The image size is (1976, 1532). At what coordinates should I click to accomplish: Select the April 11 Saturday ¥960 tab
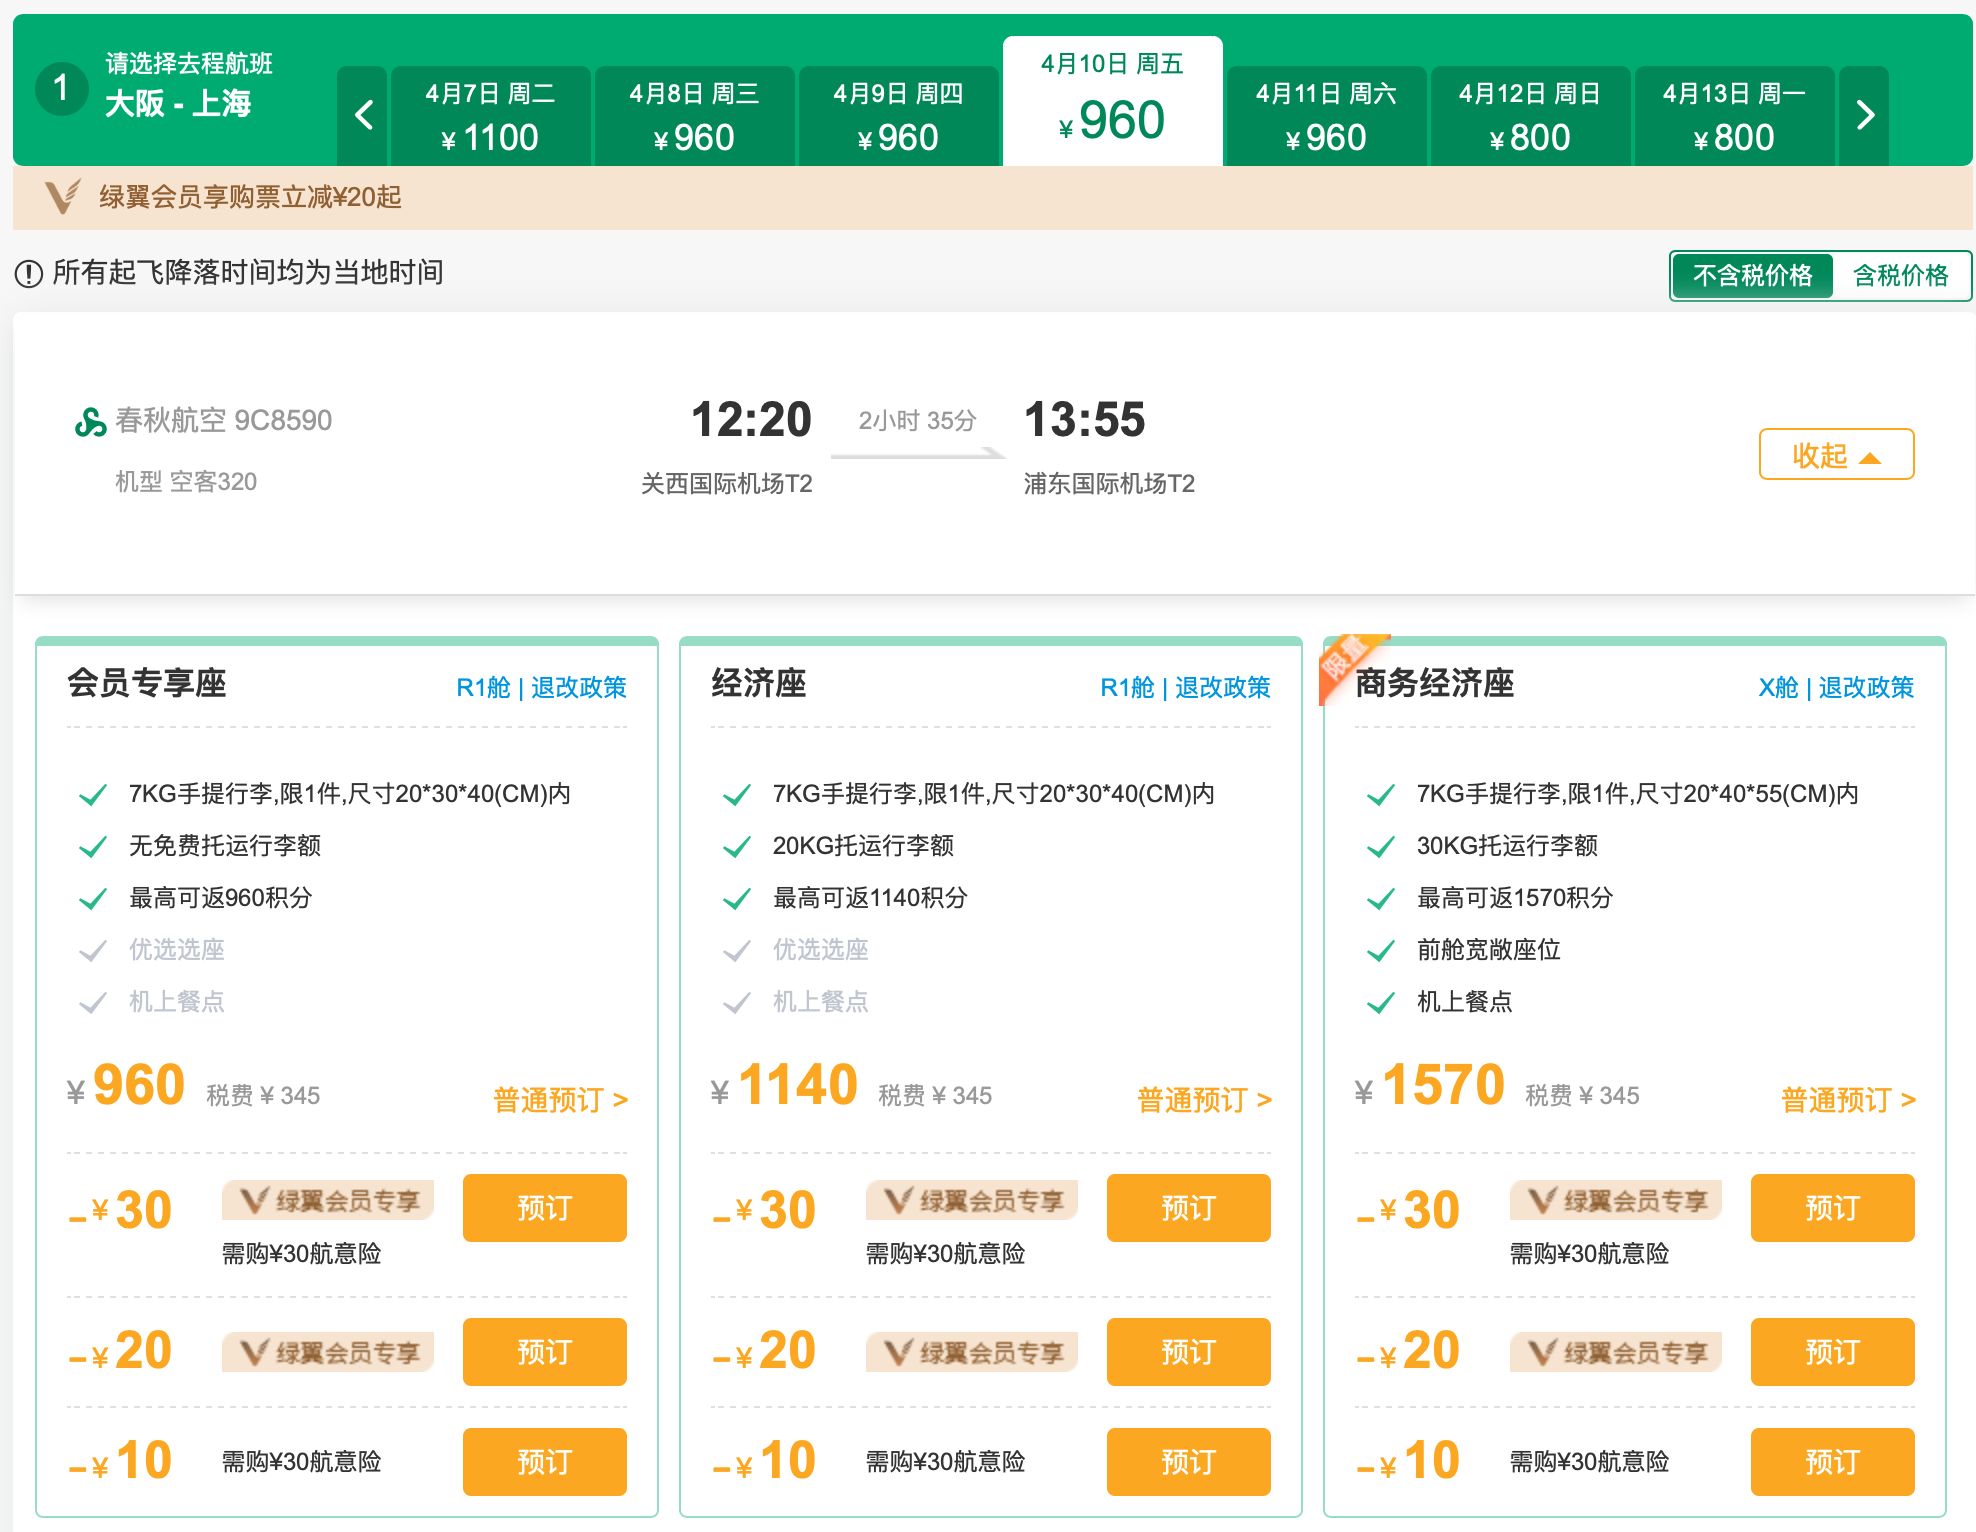click(1326, 116)
